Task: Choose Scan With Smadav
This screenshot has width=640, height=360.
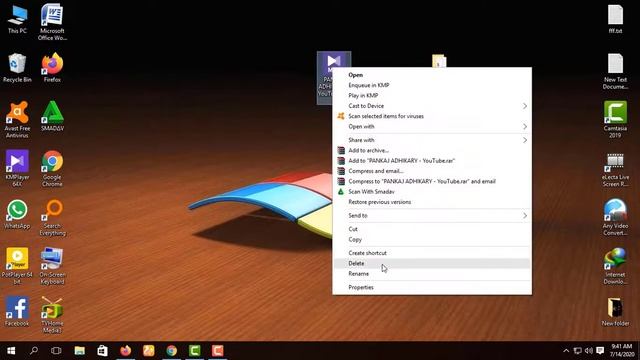Action: [x=432, y=191]
